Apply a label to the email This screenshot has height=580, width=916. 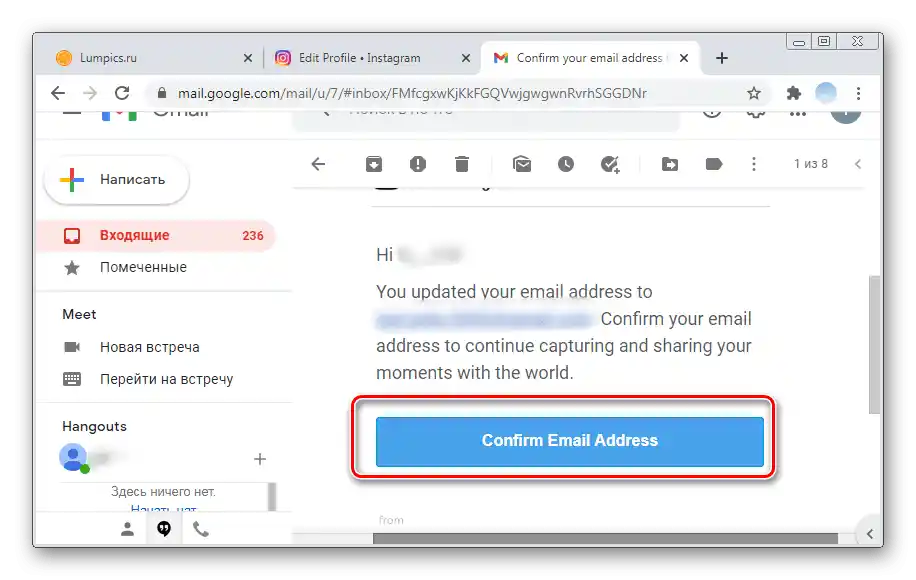[x=714, y=164]
